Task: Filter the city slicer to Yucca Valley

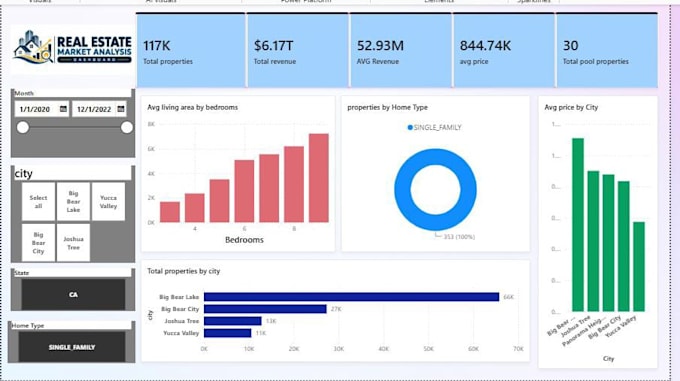Action: (108, 202)
